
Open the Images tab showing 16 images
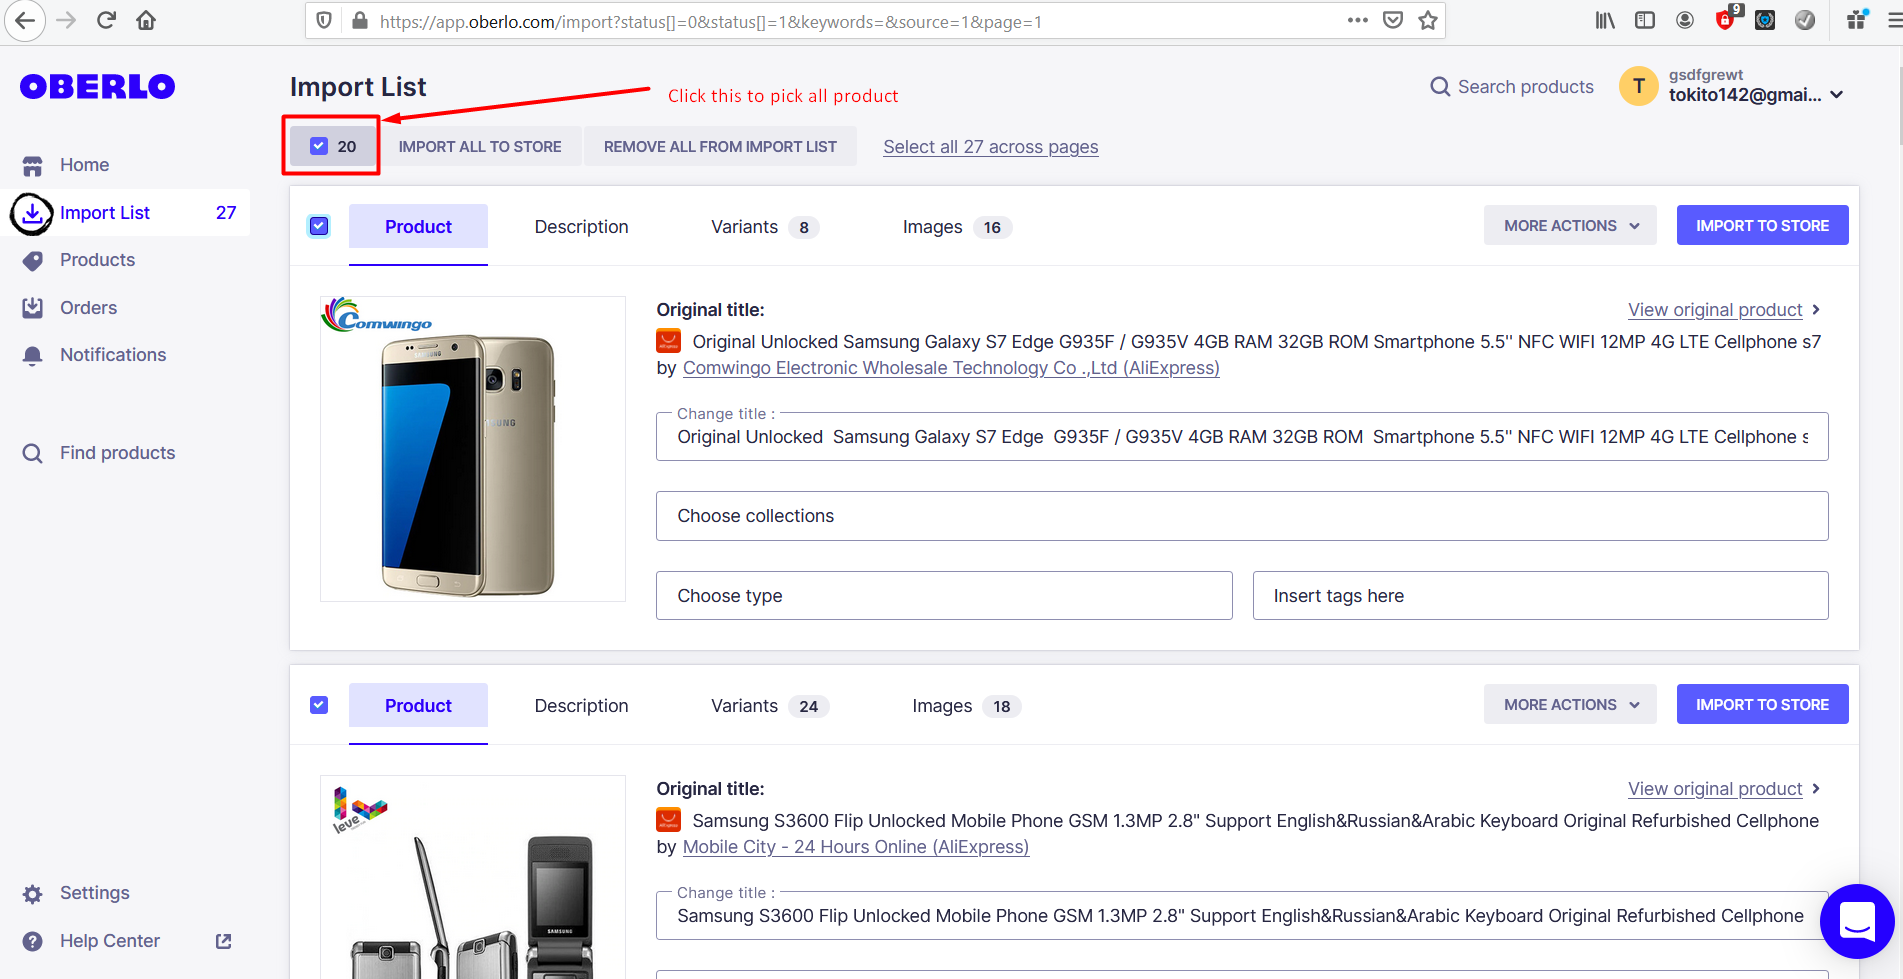click(957, 227)
